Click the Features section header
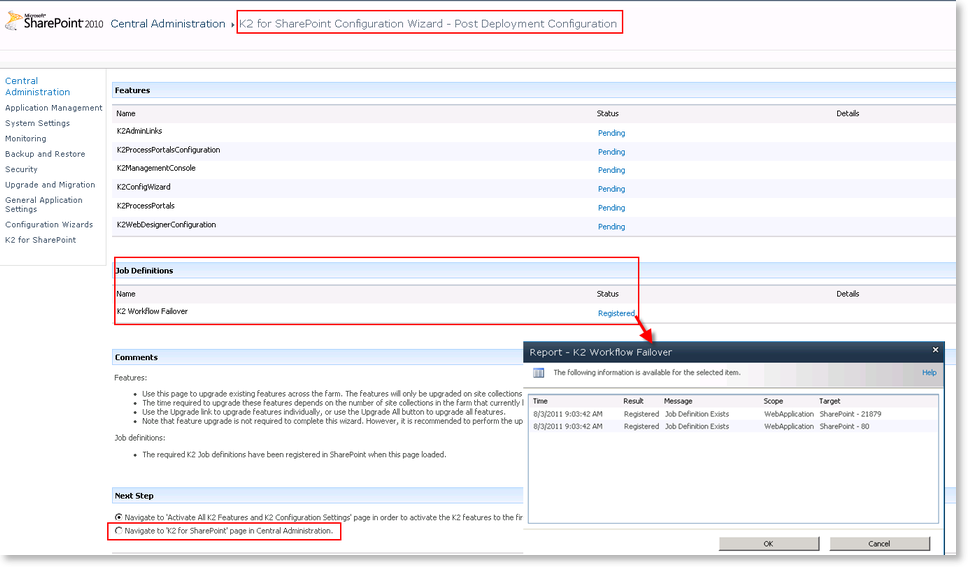Image resolution: width=968 pixels, height=567 pixels. [x=132, y=90]
